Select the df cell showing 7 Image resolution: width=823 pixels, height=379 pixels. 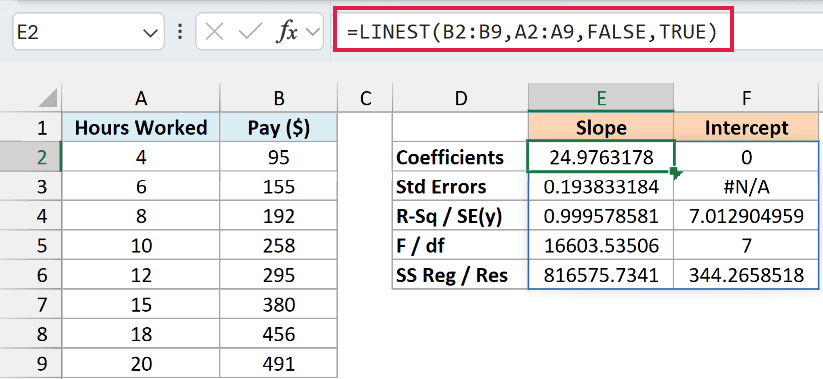point(746,245)
